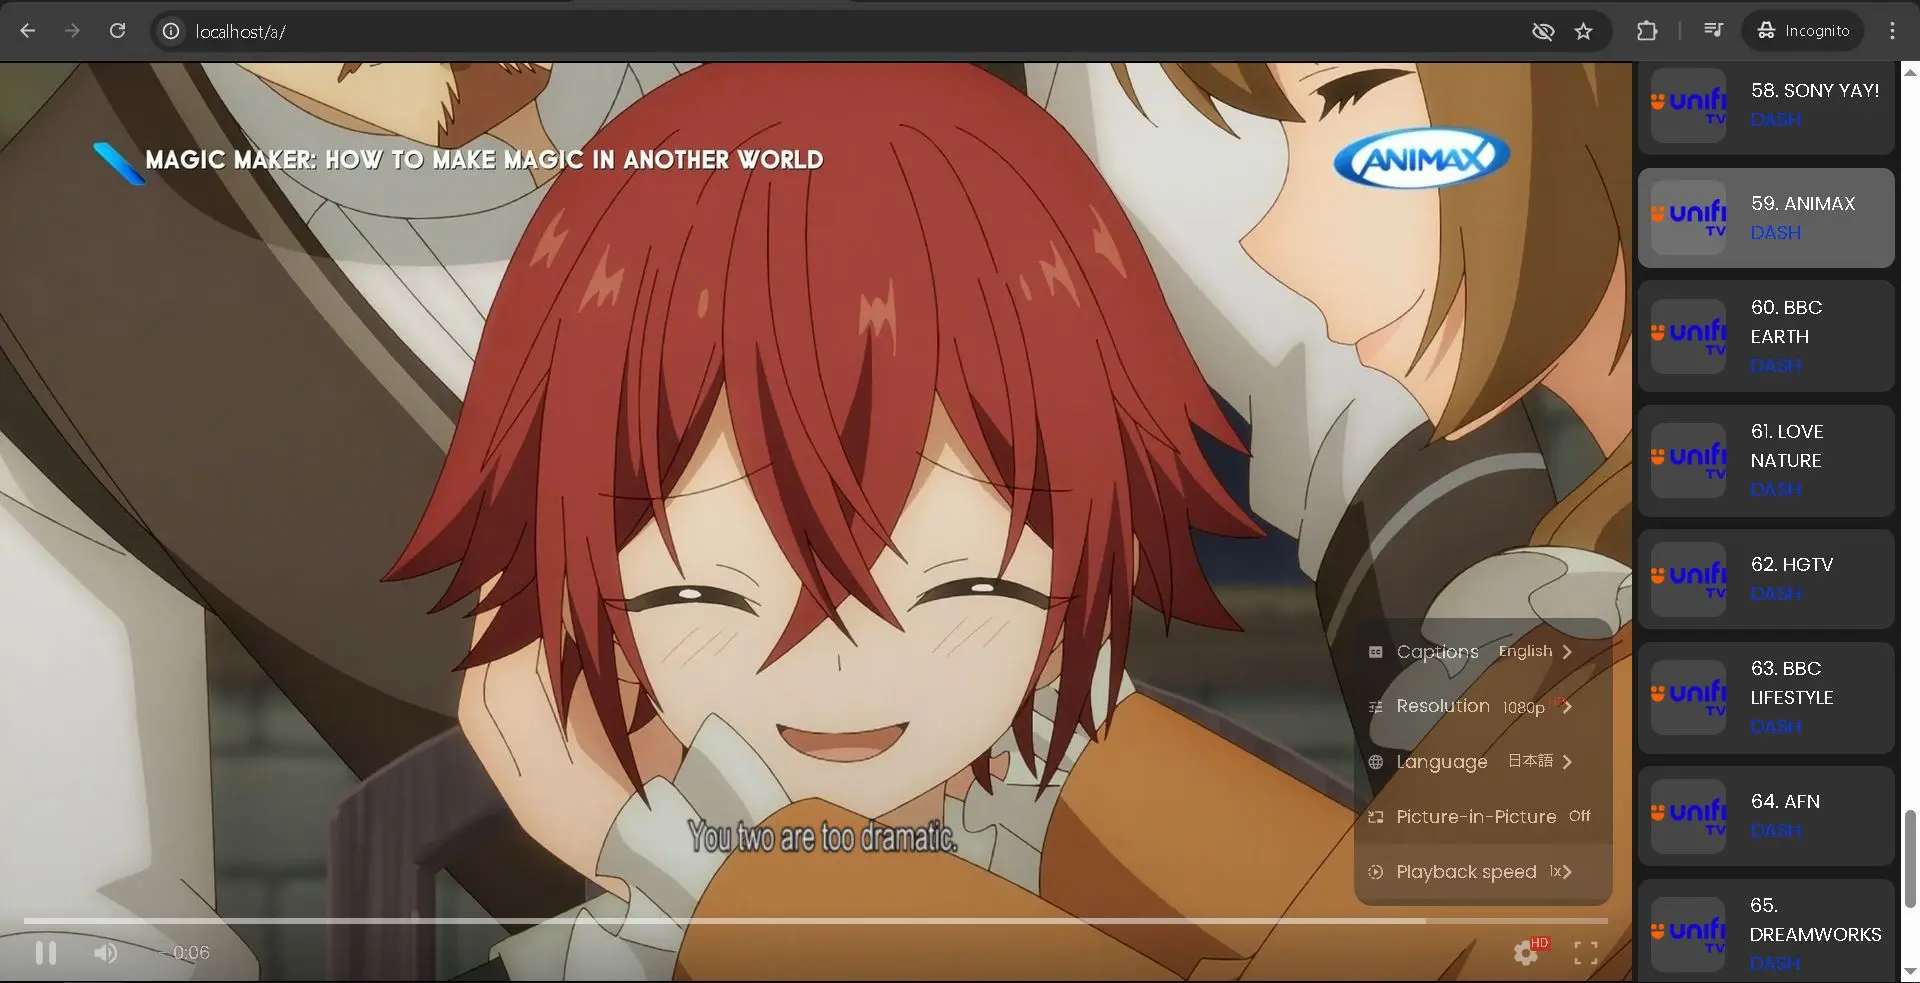Click unifi TV logo for LOVE NATURE
The height and width of the screenshot is (983, 1920).
coord(1688,460)
